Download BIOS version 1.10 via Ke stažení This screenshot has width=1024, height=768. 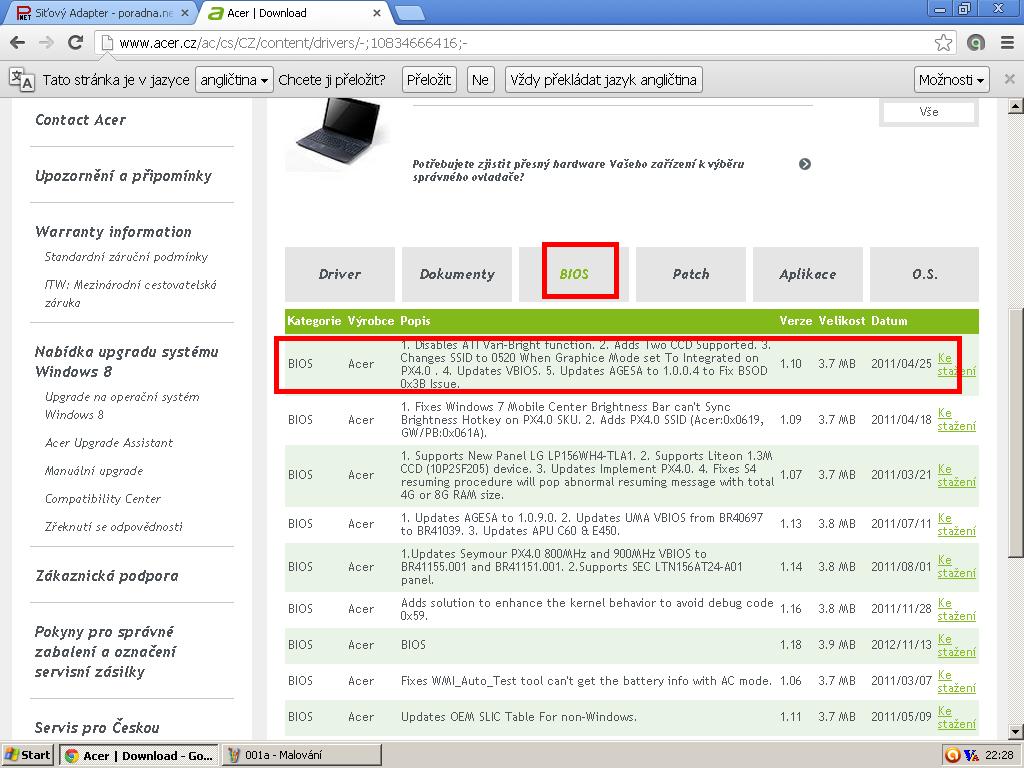pos(956,364)
